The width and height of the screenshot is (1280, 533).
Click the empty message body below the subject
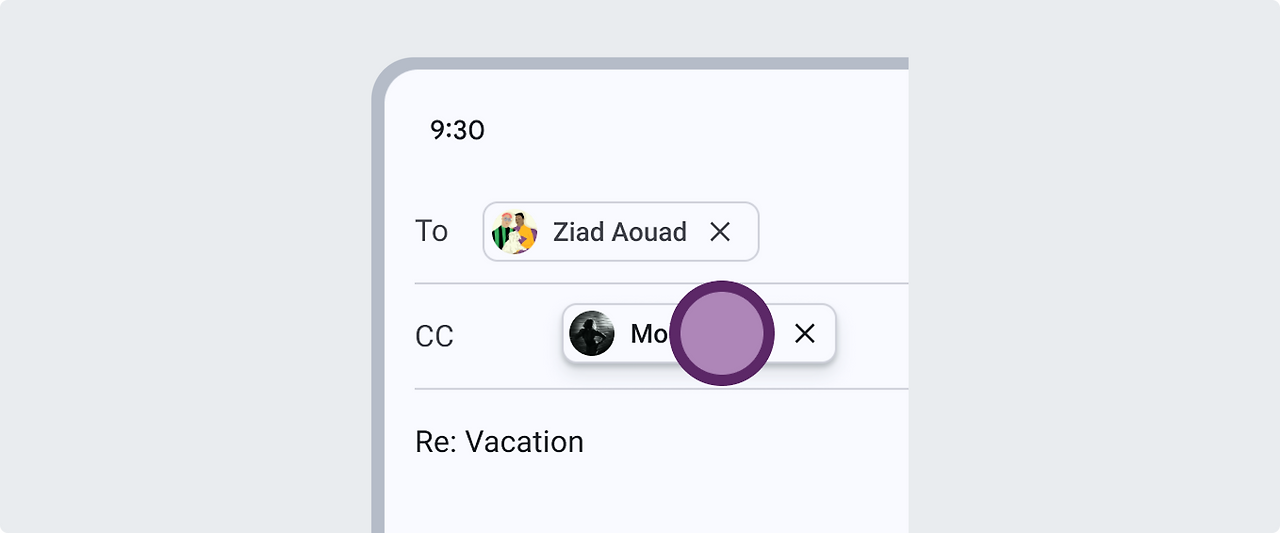(640, 500)
